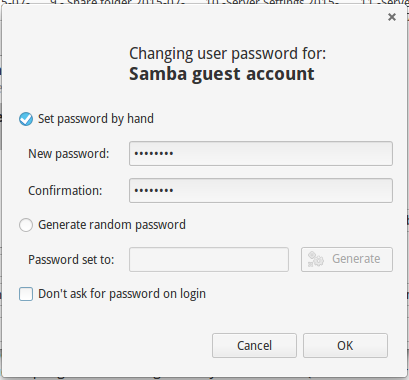Close the password dialog with the X icon
409x380 pixels.
pos(392,17)
